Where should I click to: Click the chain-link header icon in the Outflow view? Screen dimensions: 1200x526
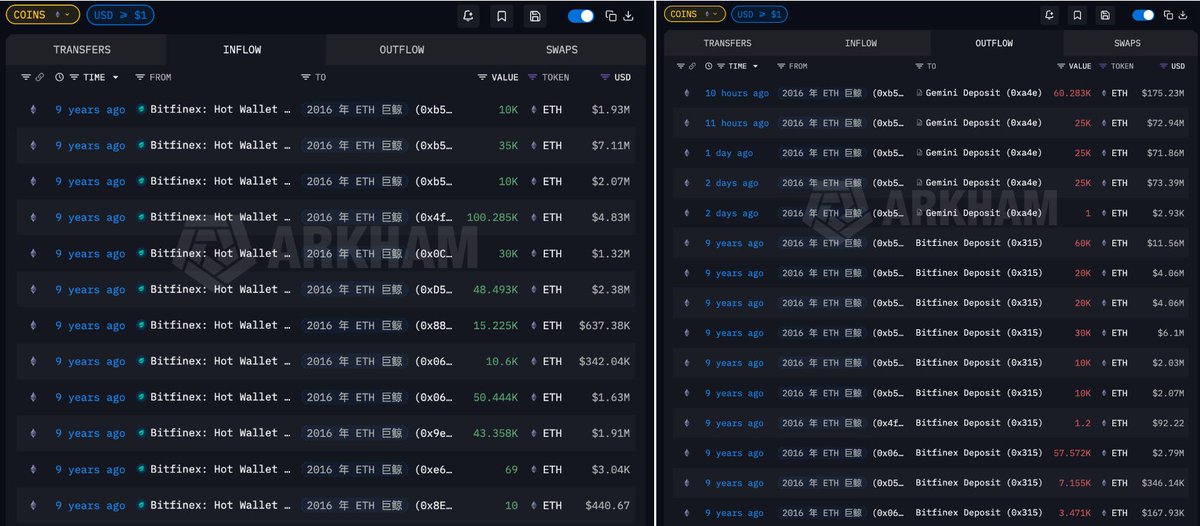694,66
